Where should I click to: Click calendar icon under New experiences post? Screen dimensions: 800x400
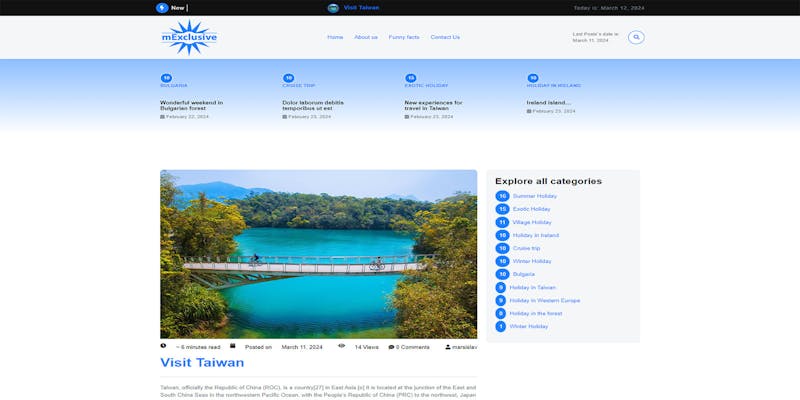pyautogui.click(x=407, y=117)
